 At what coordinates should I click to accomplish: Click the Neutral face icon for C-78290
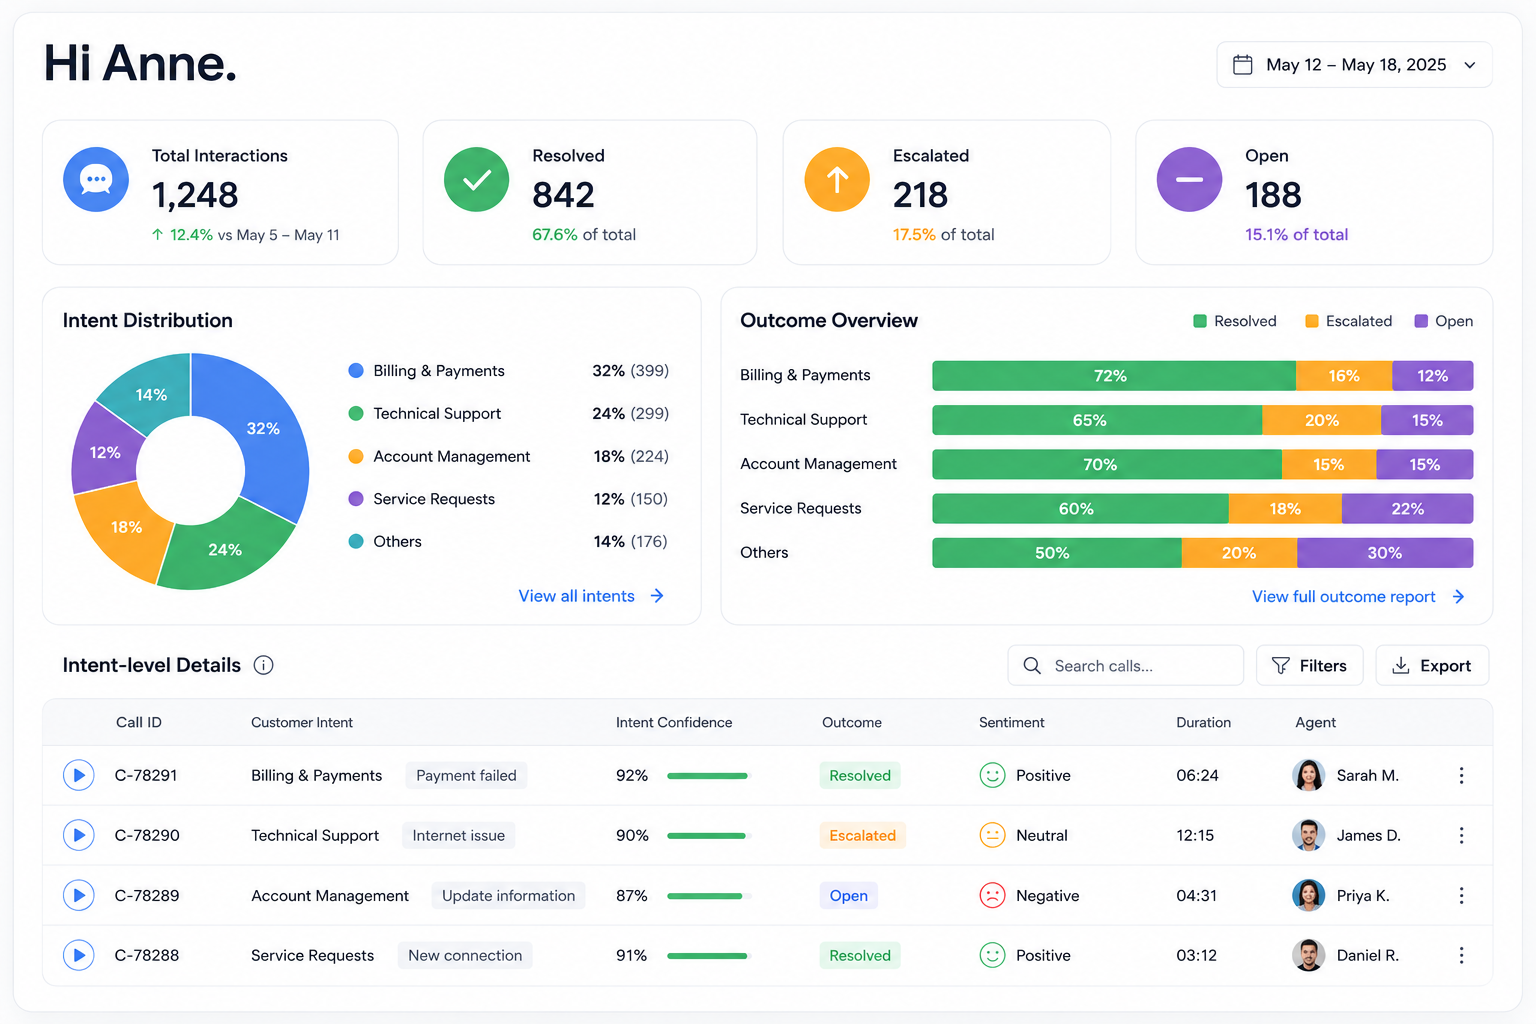[x=992, y=835]
